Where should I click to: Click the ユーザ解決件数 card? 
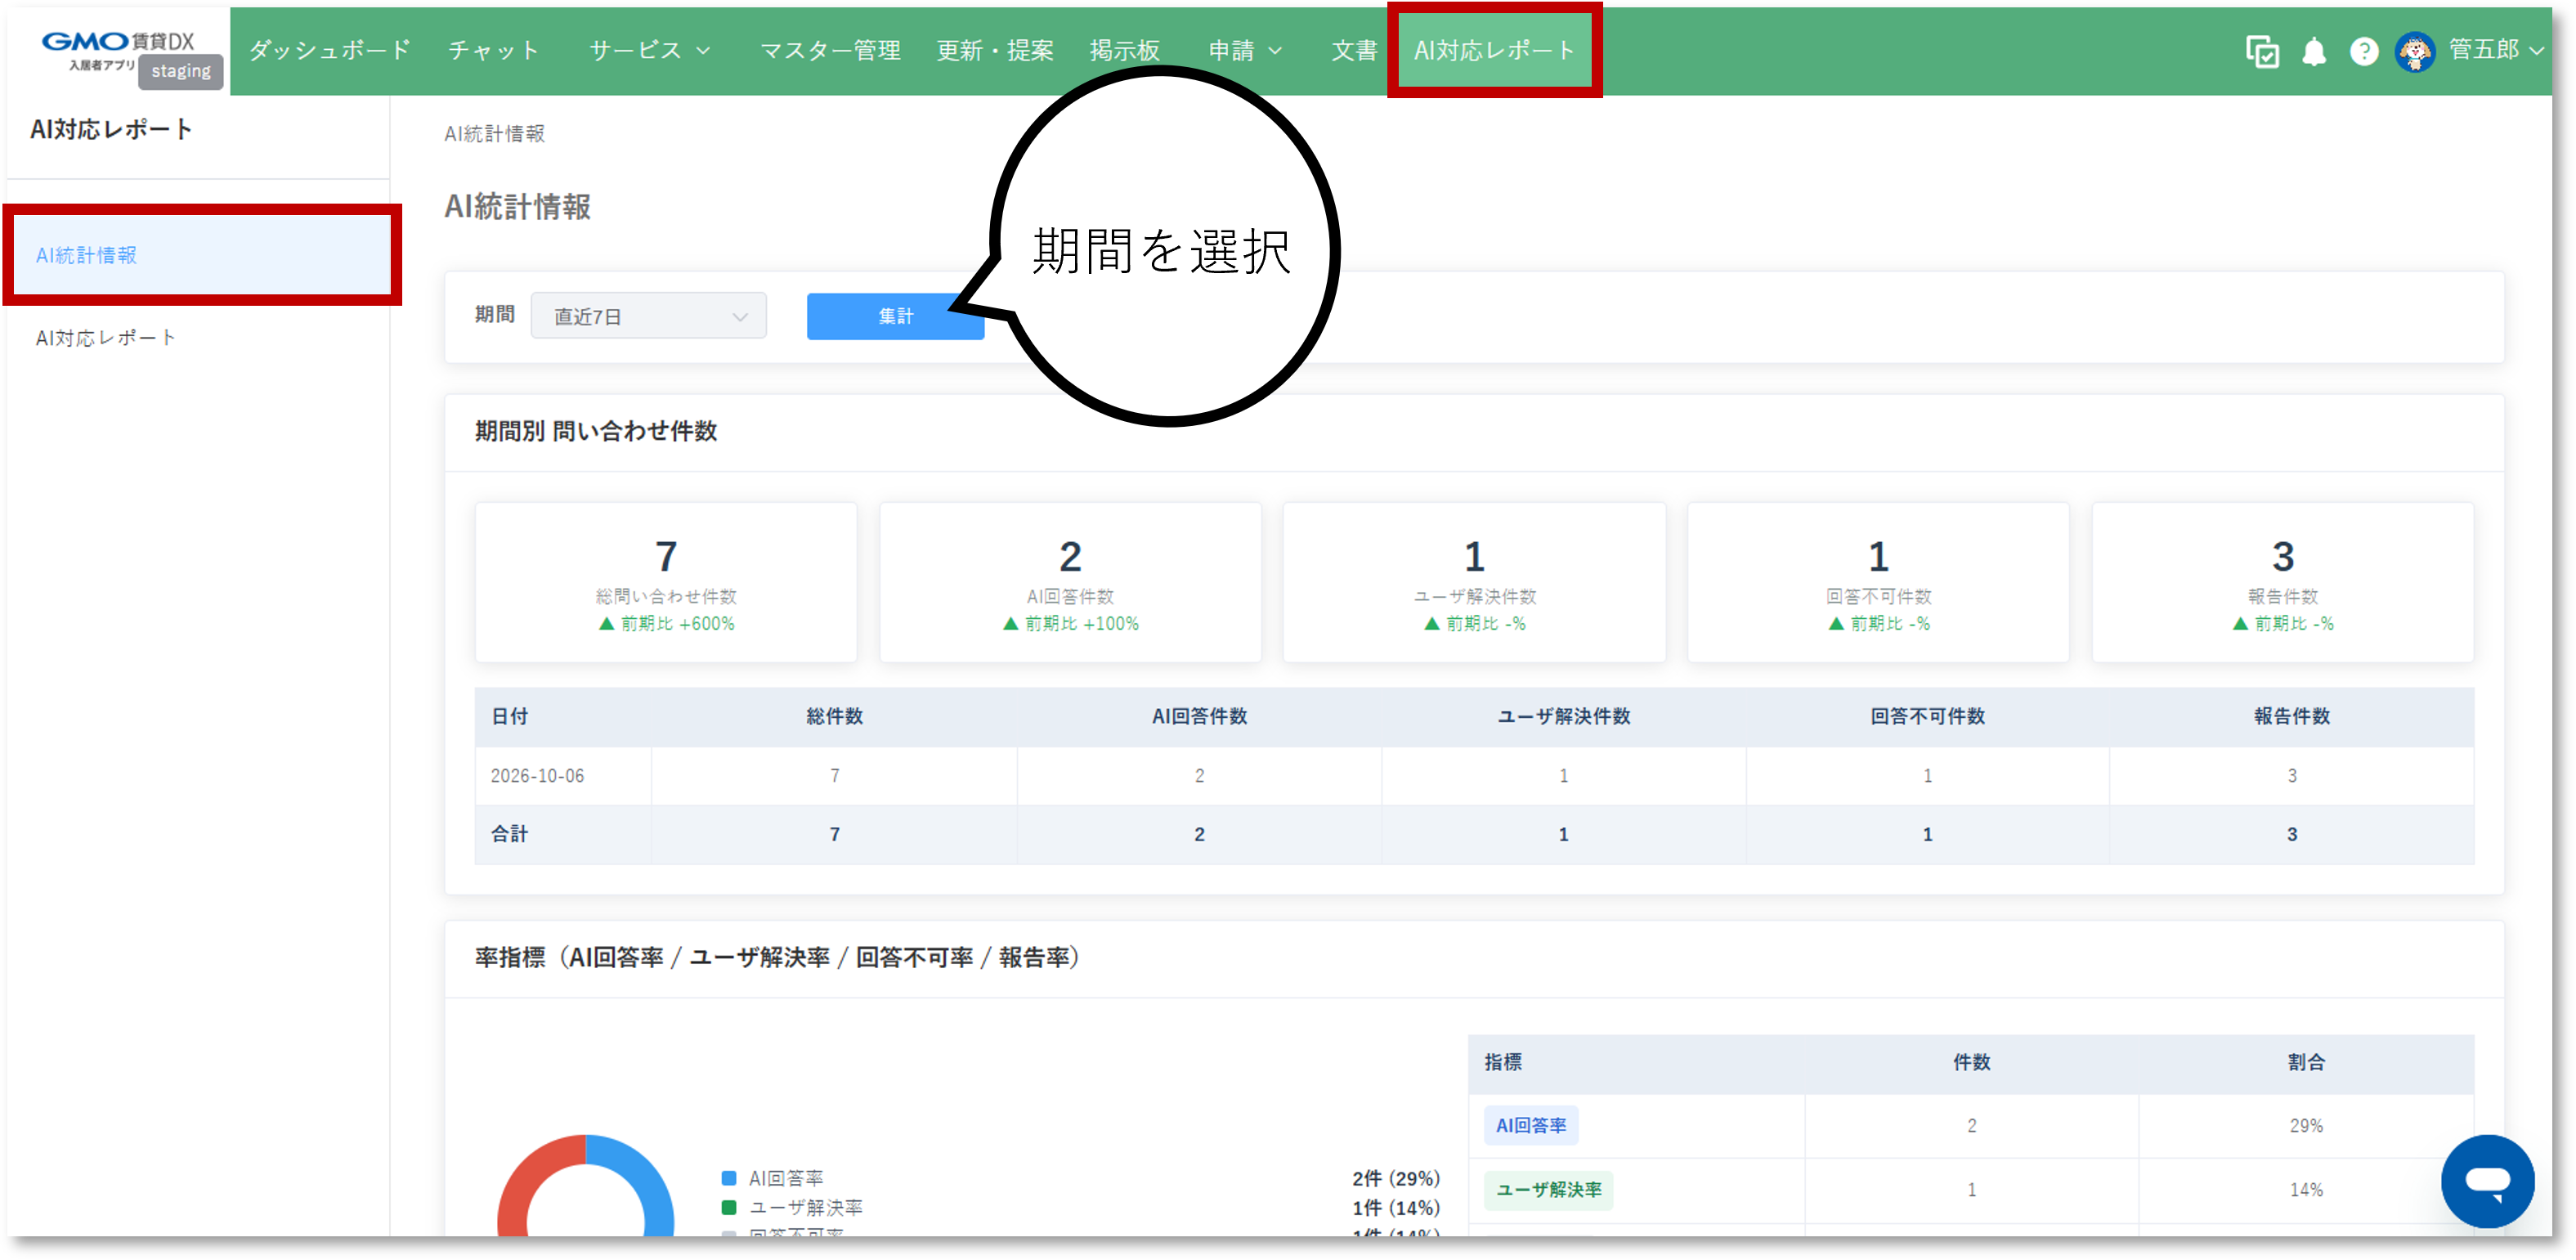tap(1474, 582)
